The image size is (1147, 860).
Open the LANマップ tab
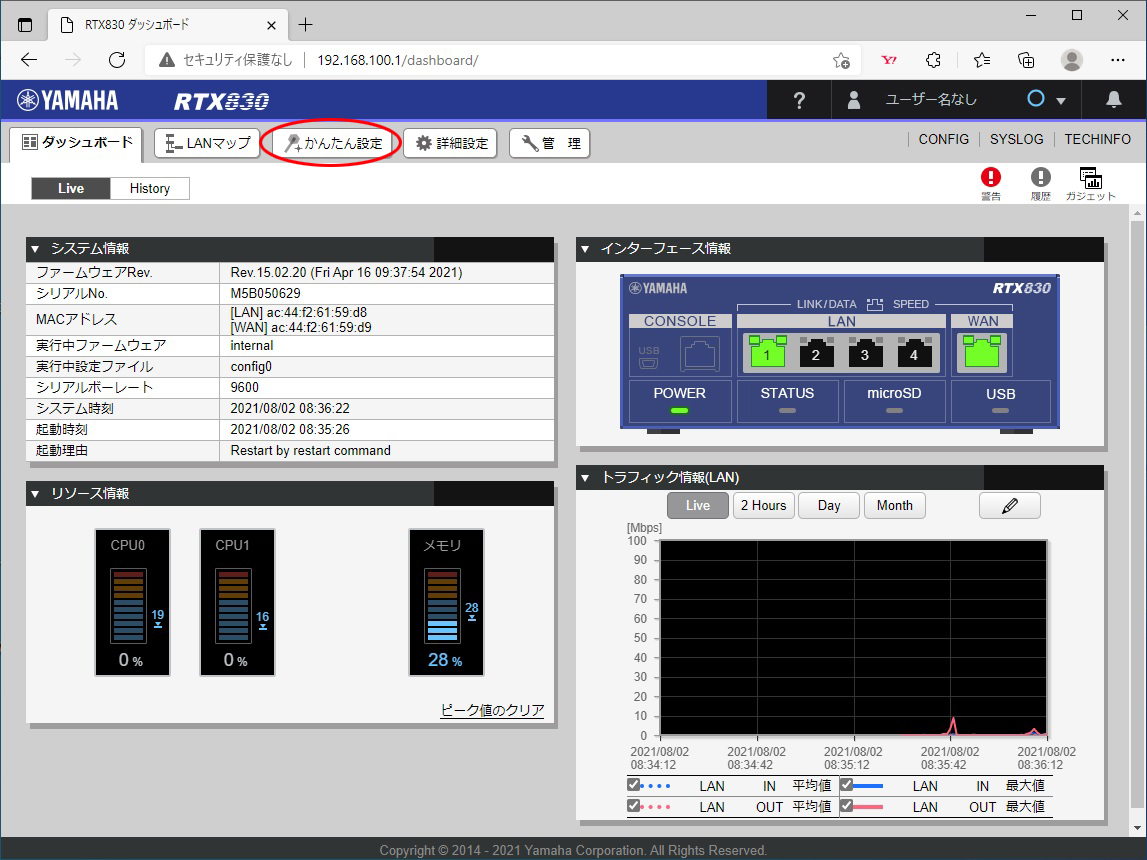click(207, 143)
